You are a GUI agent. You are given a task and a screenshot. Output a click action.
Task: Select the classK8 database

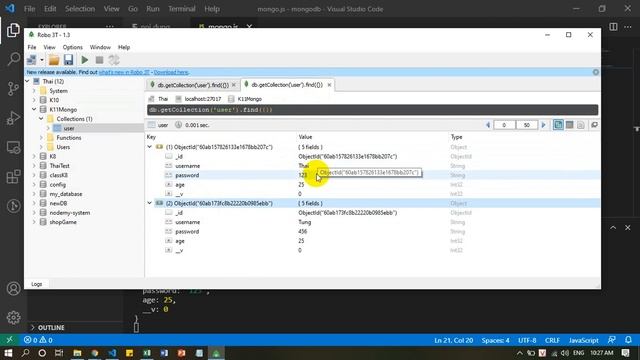coord(58,175)
